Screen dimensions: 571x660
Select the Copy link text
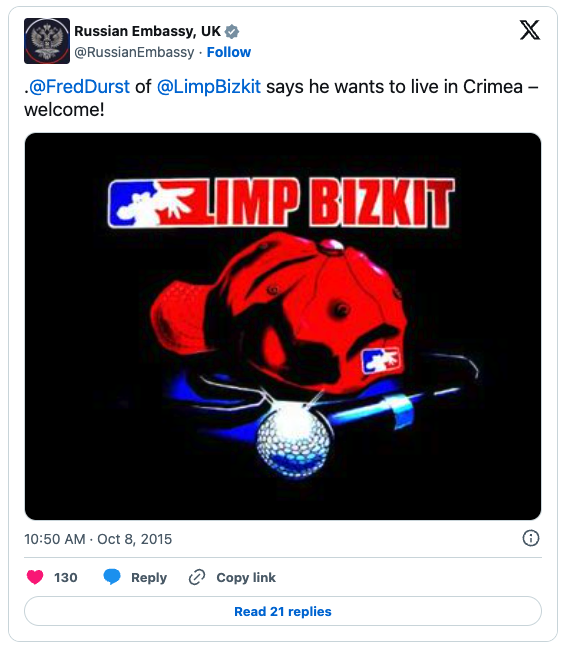246,578
